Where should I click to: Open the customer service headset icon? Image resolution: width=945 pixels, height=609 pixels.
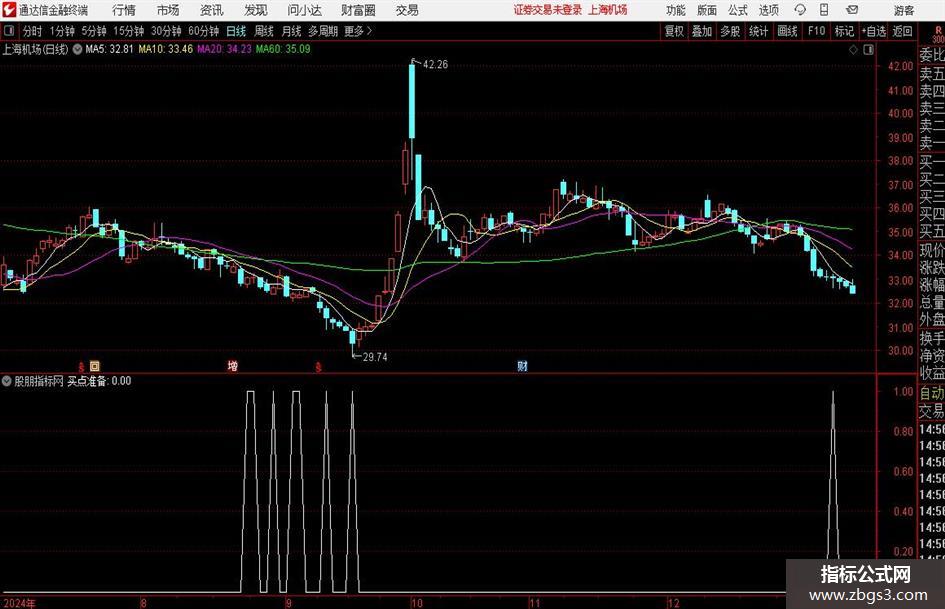[800, 10]
